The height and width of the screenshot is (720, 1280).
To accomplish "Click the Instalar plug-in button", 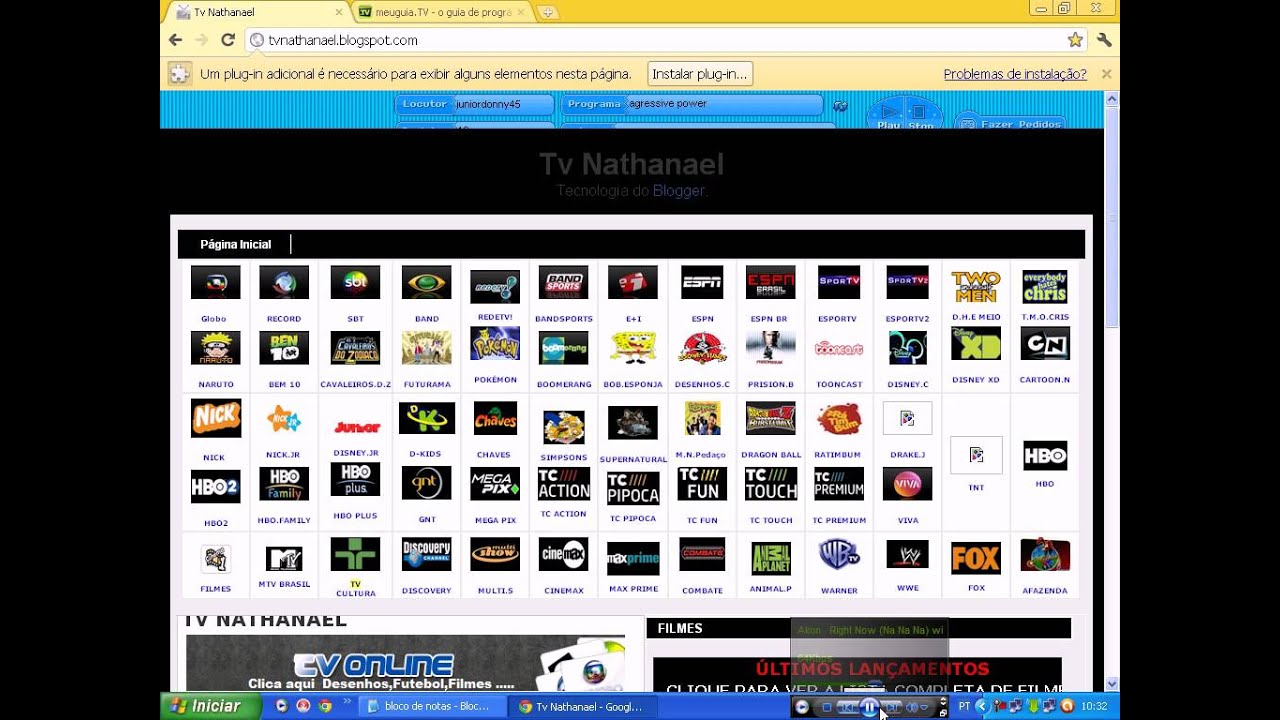I will [x=700, y=74].
